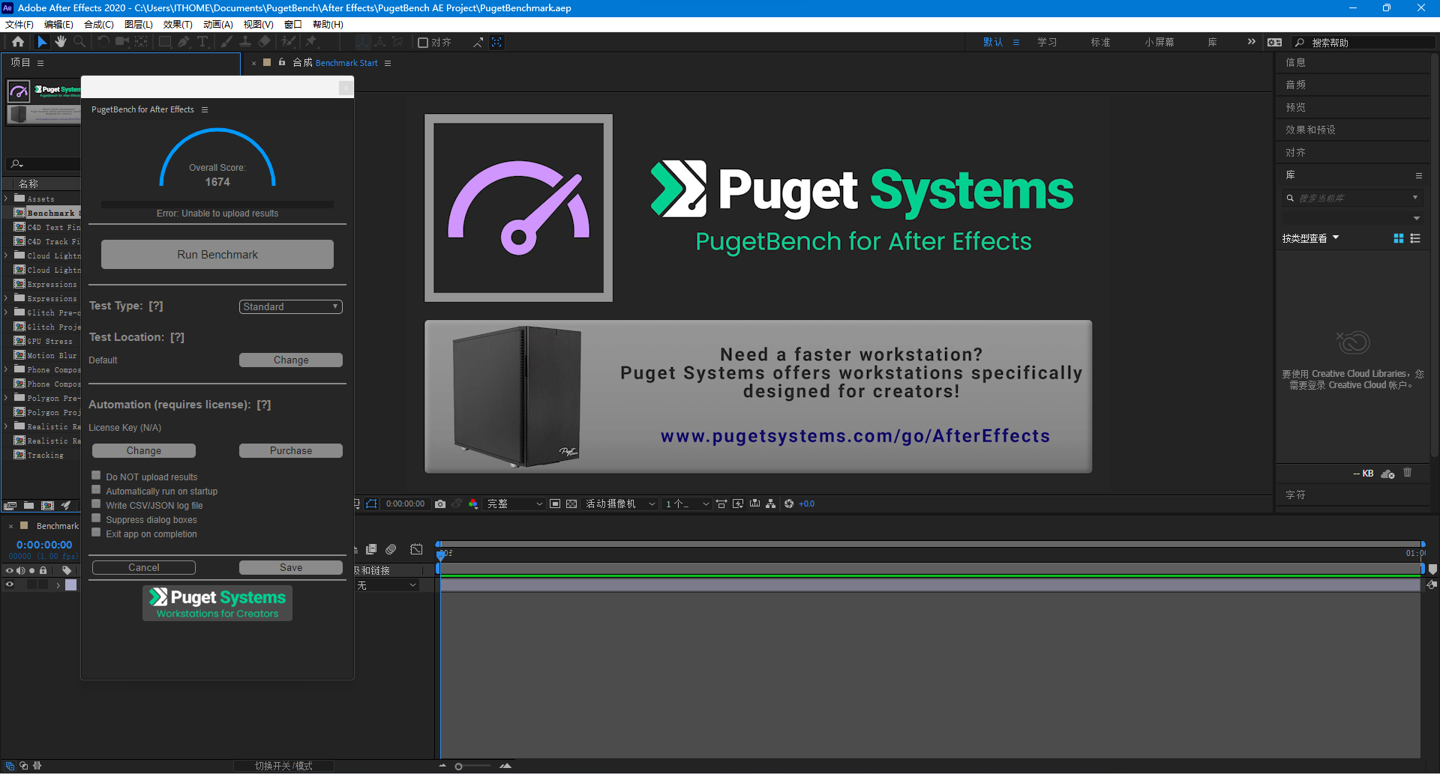Viewport: 1440px width, 774px height.
Task: Check Suppress dialog boxes option
Action: (96, 518)
